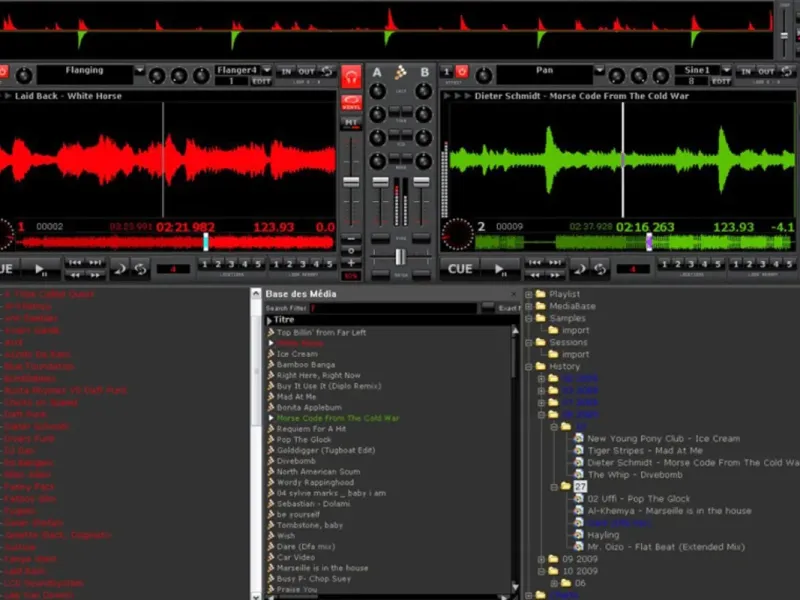Select the Playlist folder
The height and width of the screenshot is (600, 800).
pos(564,294)
